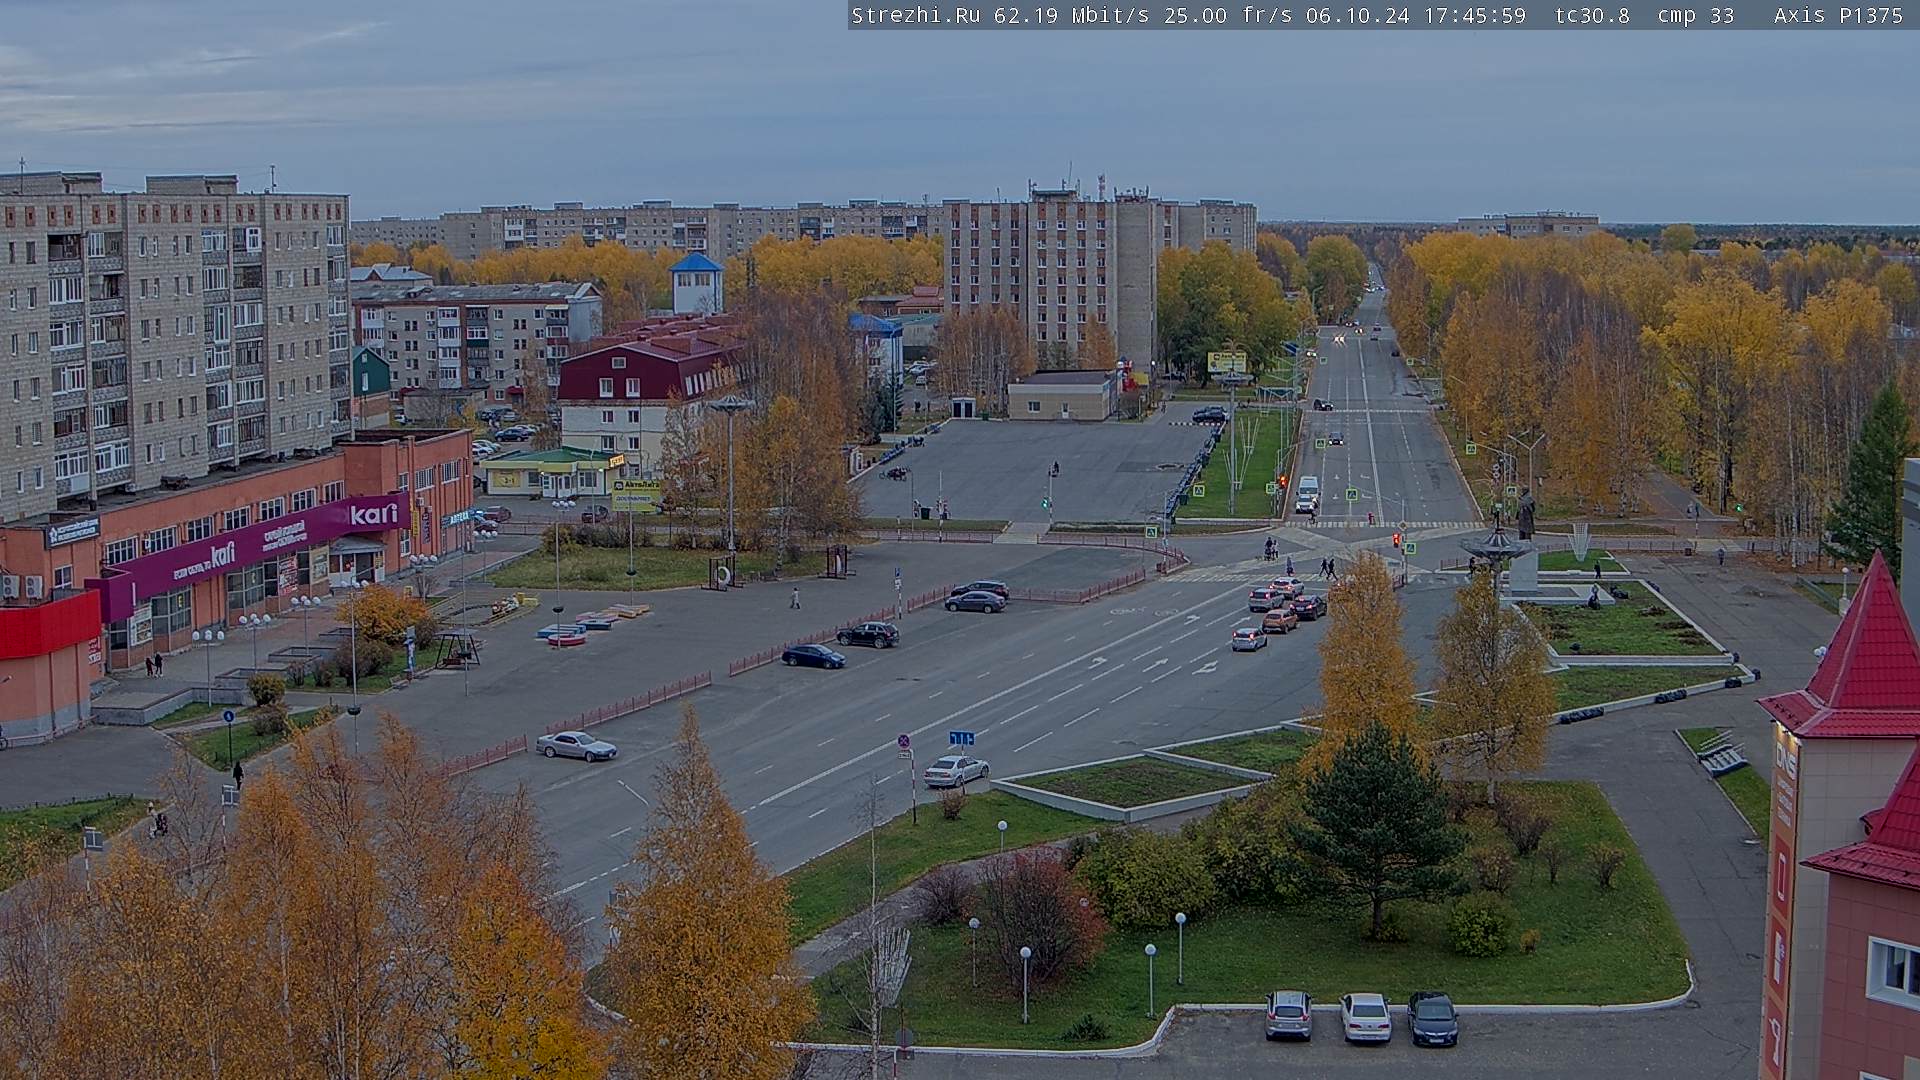The width and height of the screenshot is (1920, 1080).
Task: Click the 17:45:59 timestamp
Action: [x=1473, y=15]
